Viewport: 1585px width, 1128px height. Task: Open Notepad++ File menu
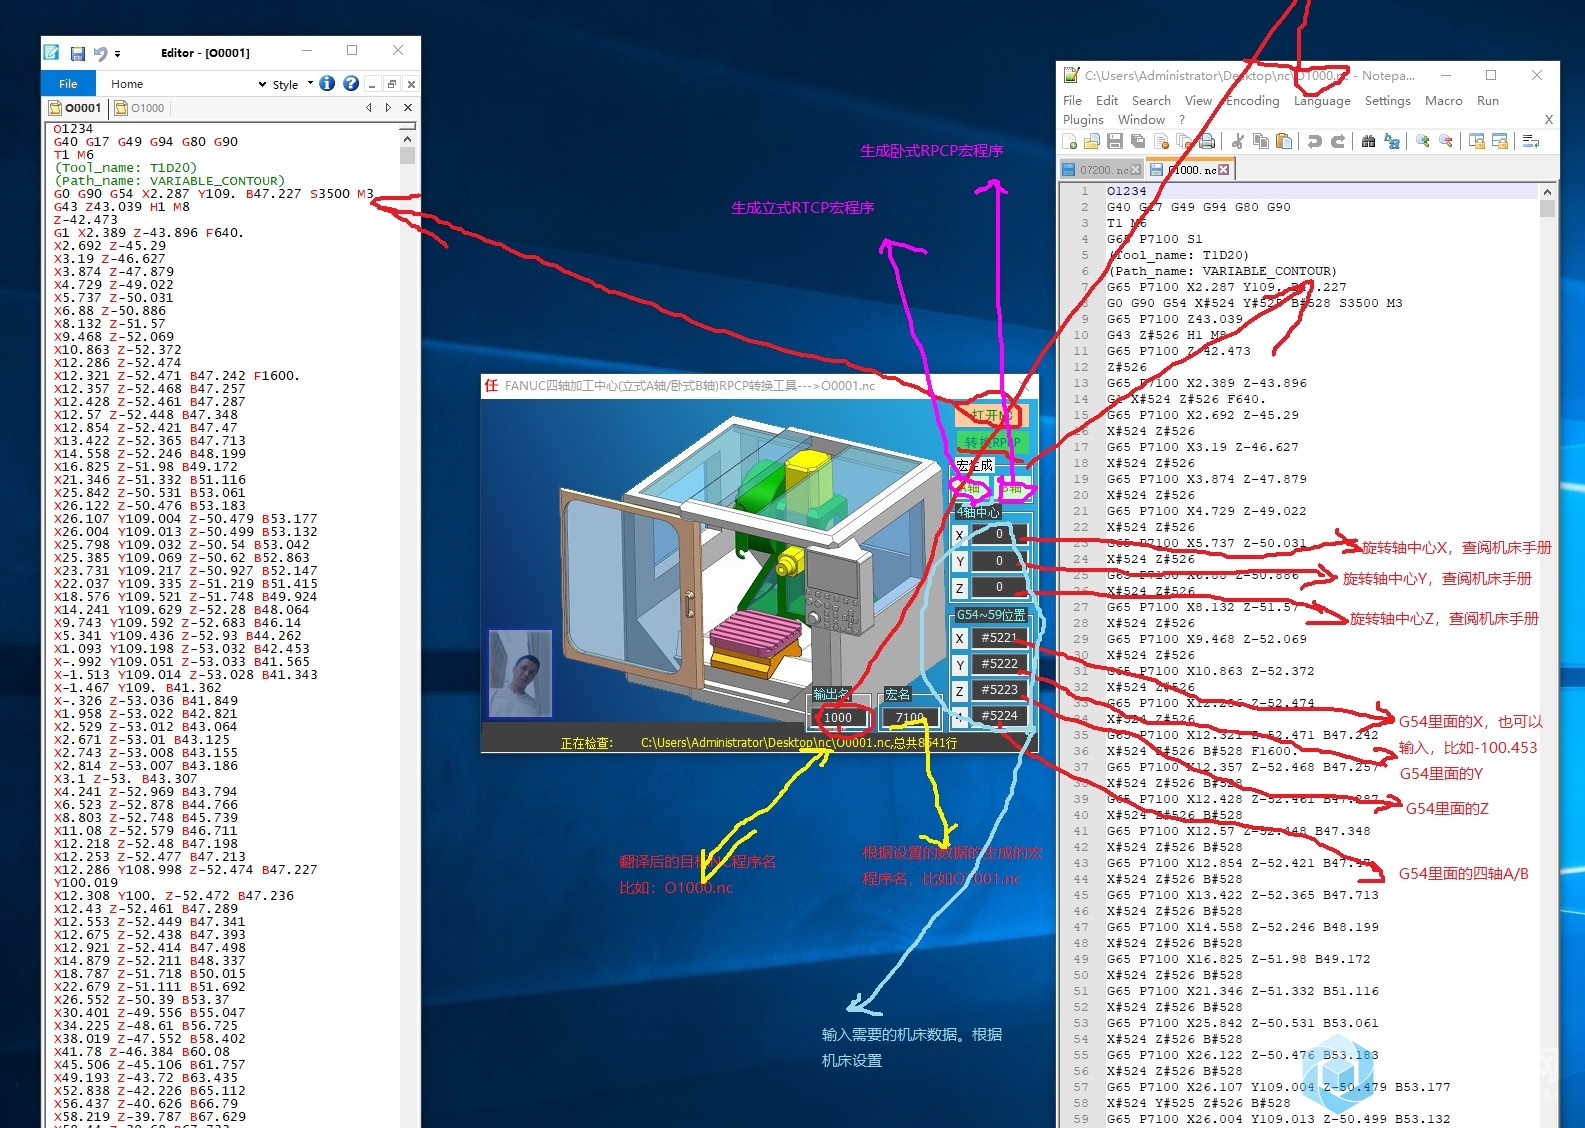1072,101
